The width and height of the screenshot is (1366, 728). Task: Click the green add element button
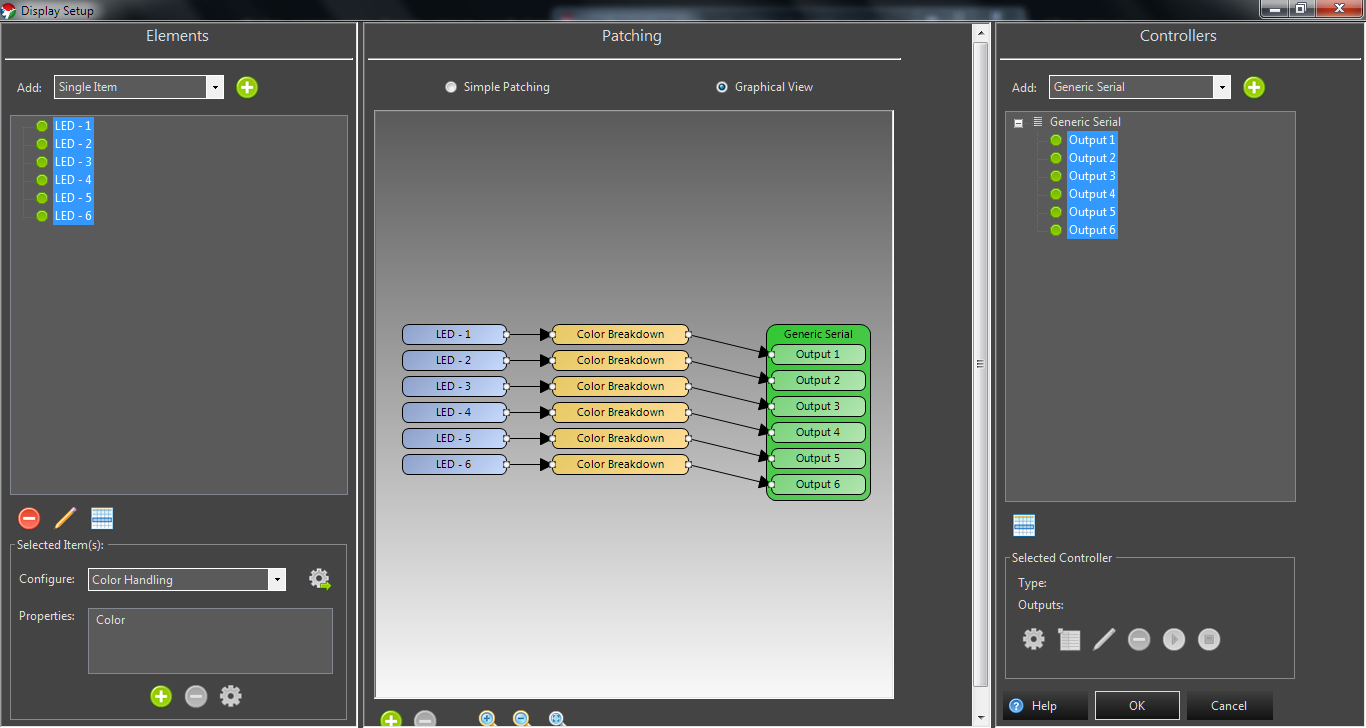(x=247, y=87)
